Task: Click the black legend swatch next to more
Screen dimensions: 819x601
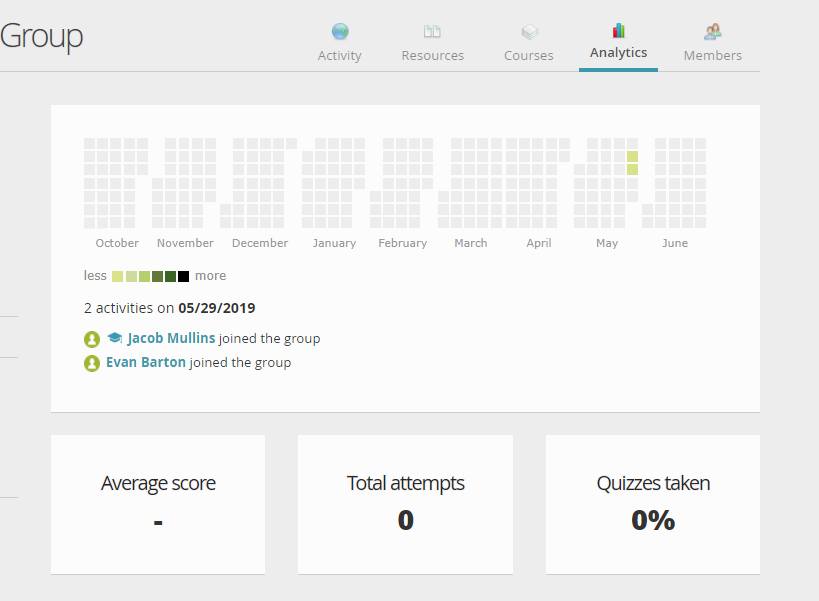Action: tap(183, 276)
